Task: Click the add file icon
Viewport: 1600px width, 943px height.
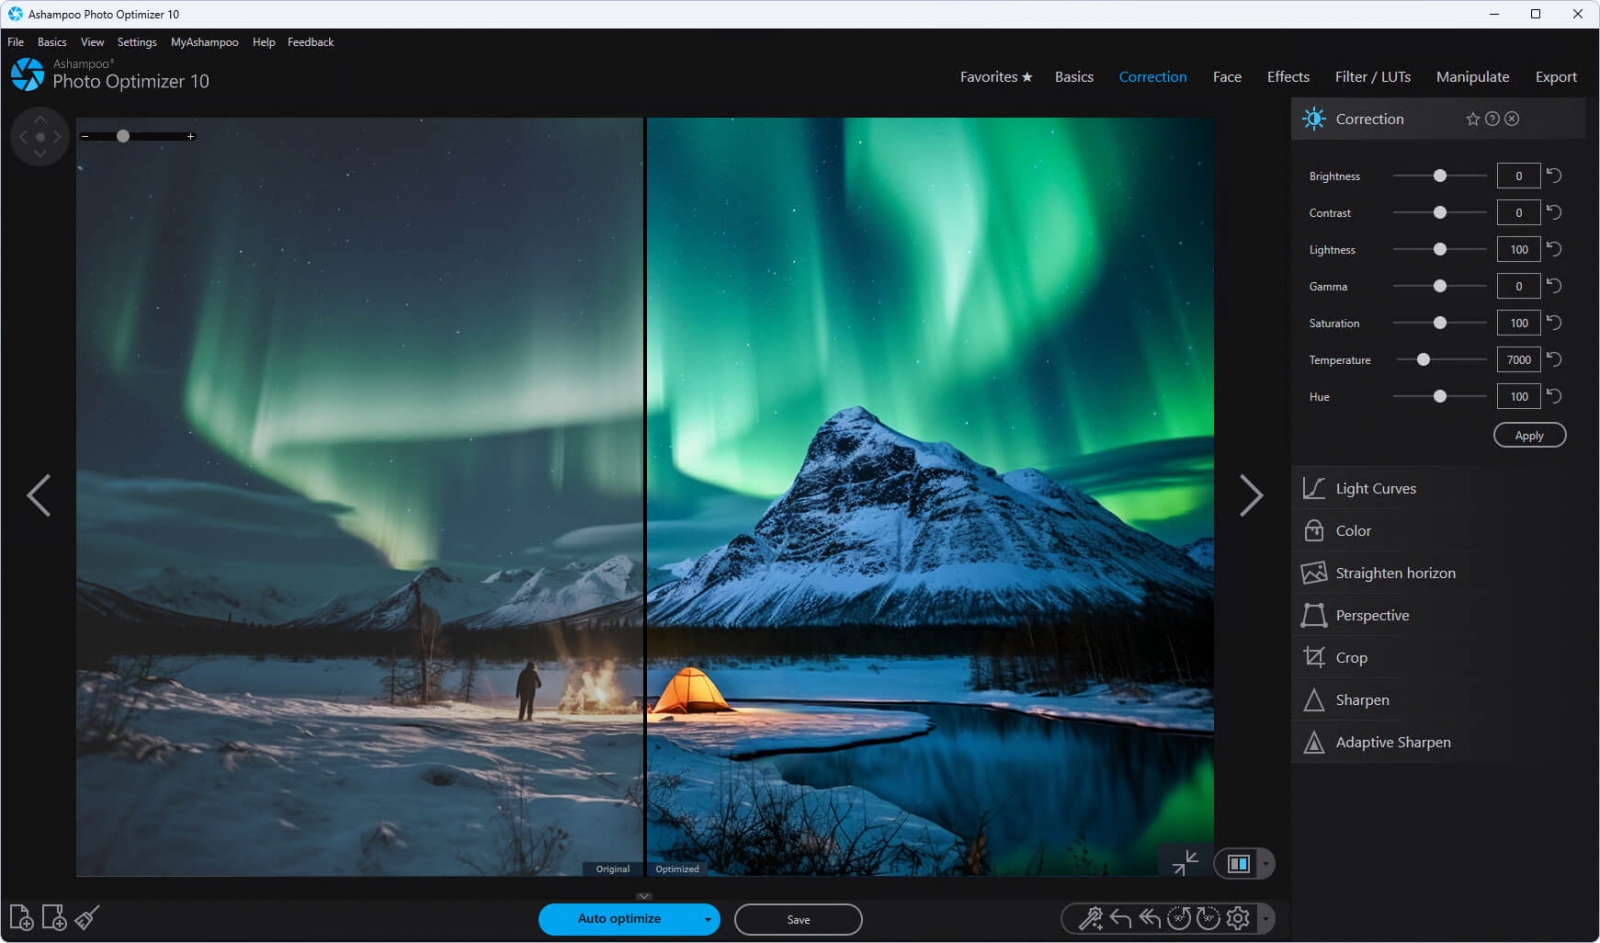Action: click(x=21, y=917)
